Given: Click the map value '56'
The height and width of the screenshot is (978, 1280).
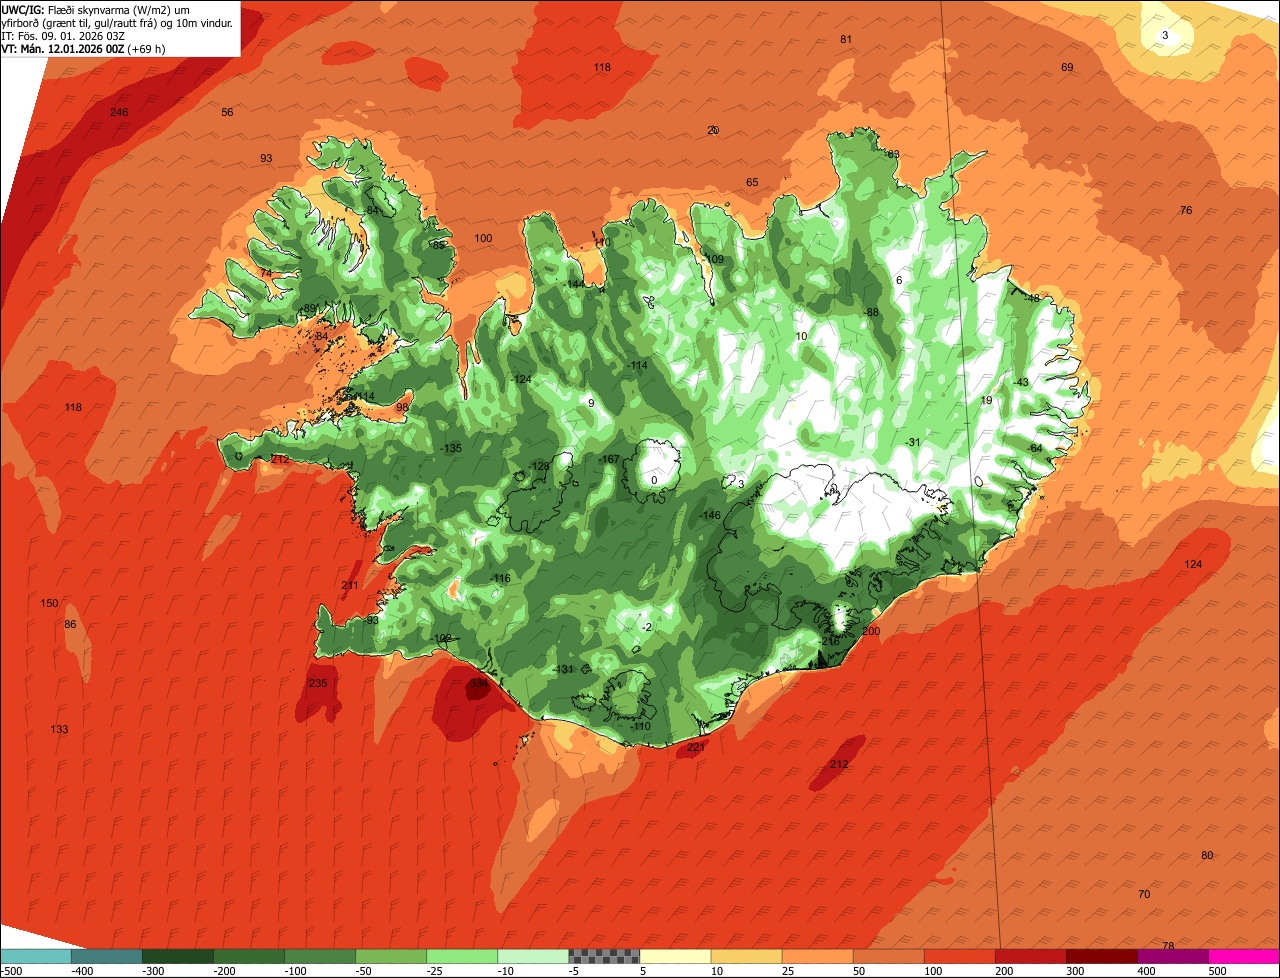Looking at the screenshot, I should [227, 112].
